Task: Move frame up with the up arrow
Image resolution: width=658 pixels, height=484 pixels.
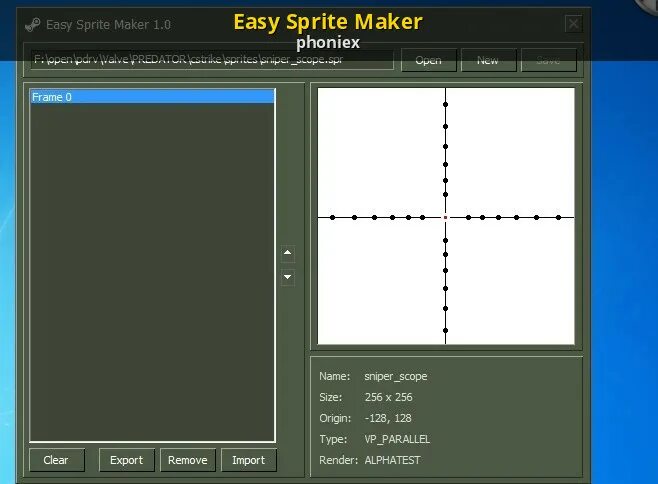Action: (x=287, y=253)
